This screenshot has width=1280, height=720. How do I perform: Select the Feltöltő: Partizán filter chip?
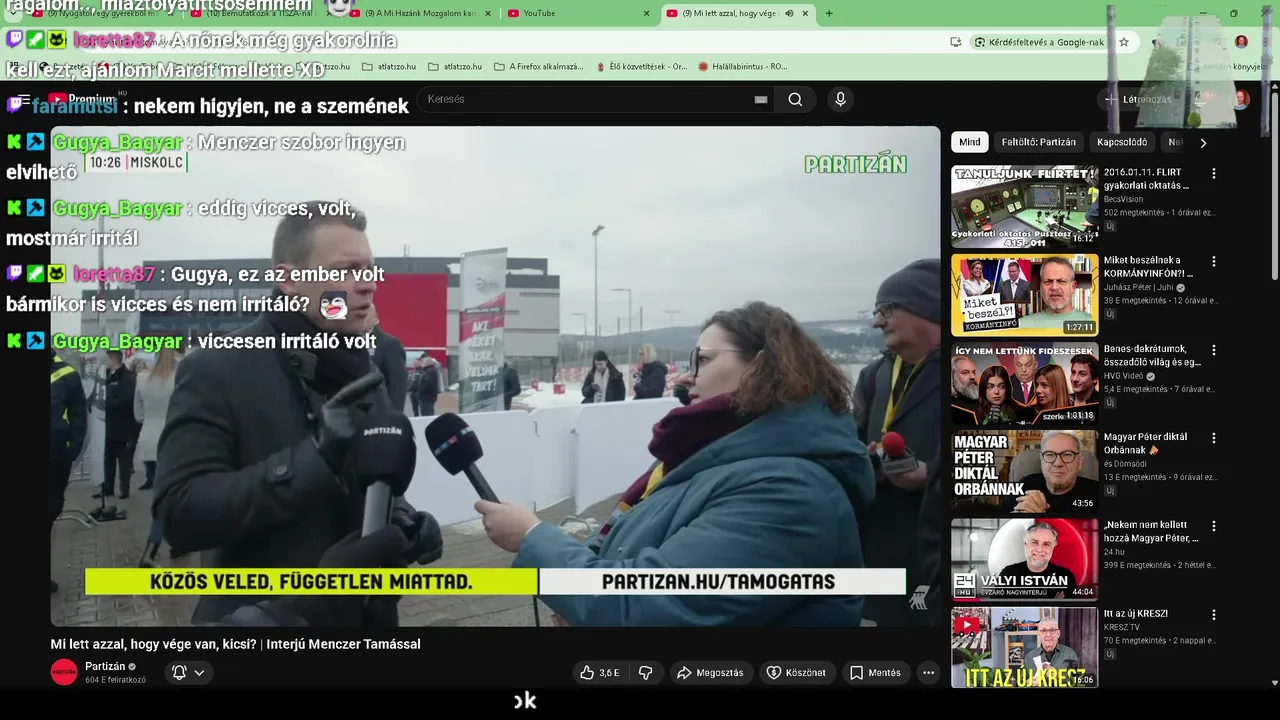pyautogui.click(x=1039, y=142)
